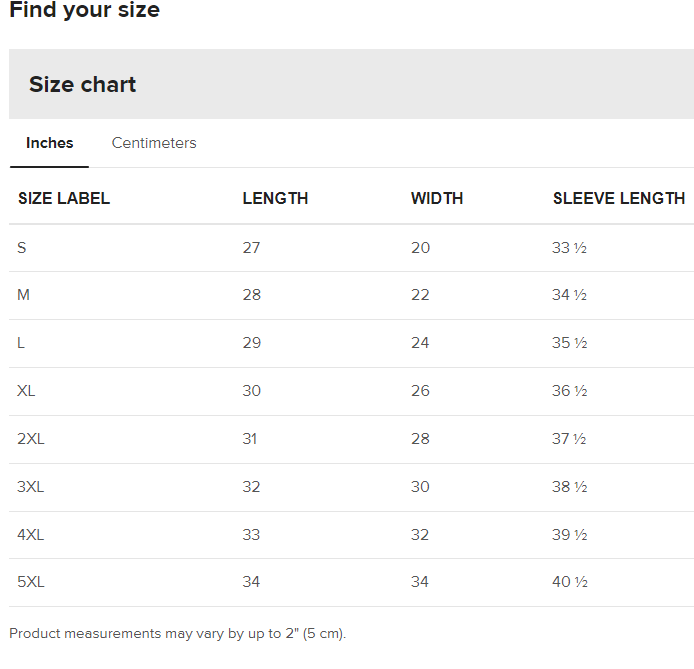The width and height of the screenshot is (694, 669).
Task: Switch to the Inches tab
Action: point(50,143)
